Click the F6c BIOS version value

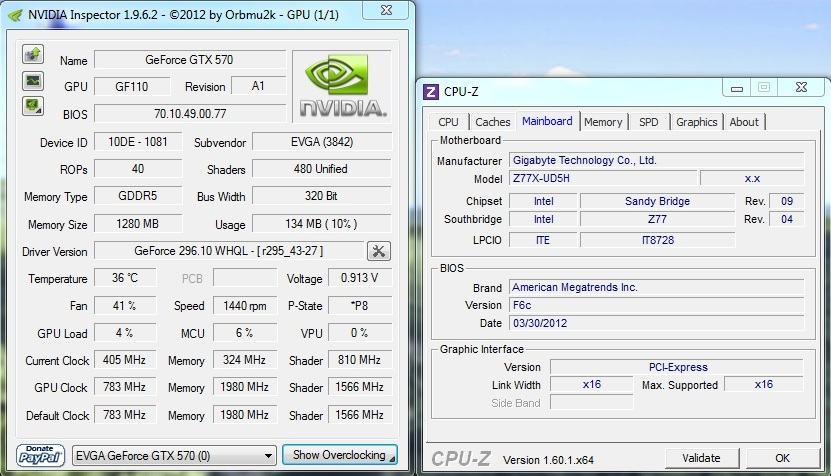point(657,305)
